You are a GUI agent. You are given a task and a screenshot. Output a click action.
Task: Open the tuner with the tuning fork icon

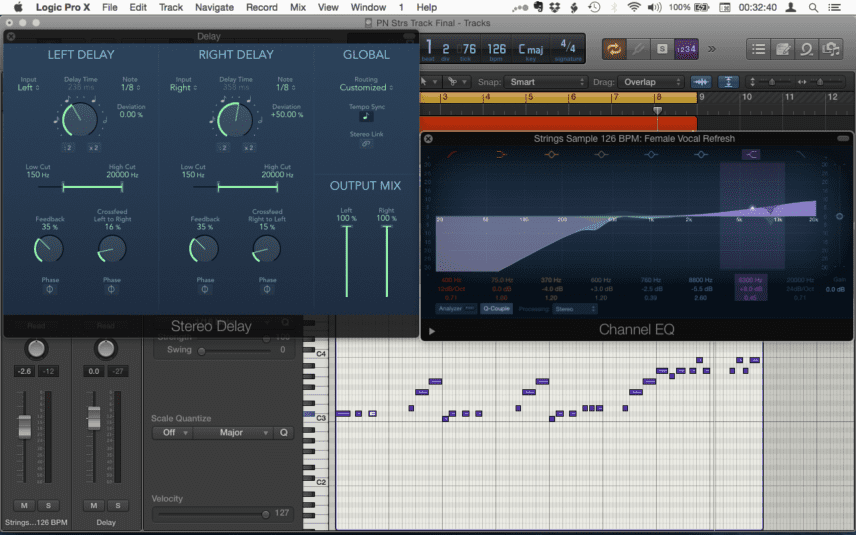638,50
